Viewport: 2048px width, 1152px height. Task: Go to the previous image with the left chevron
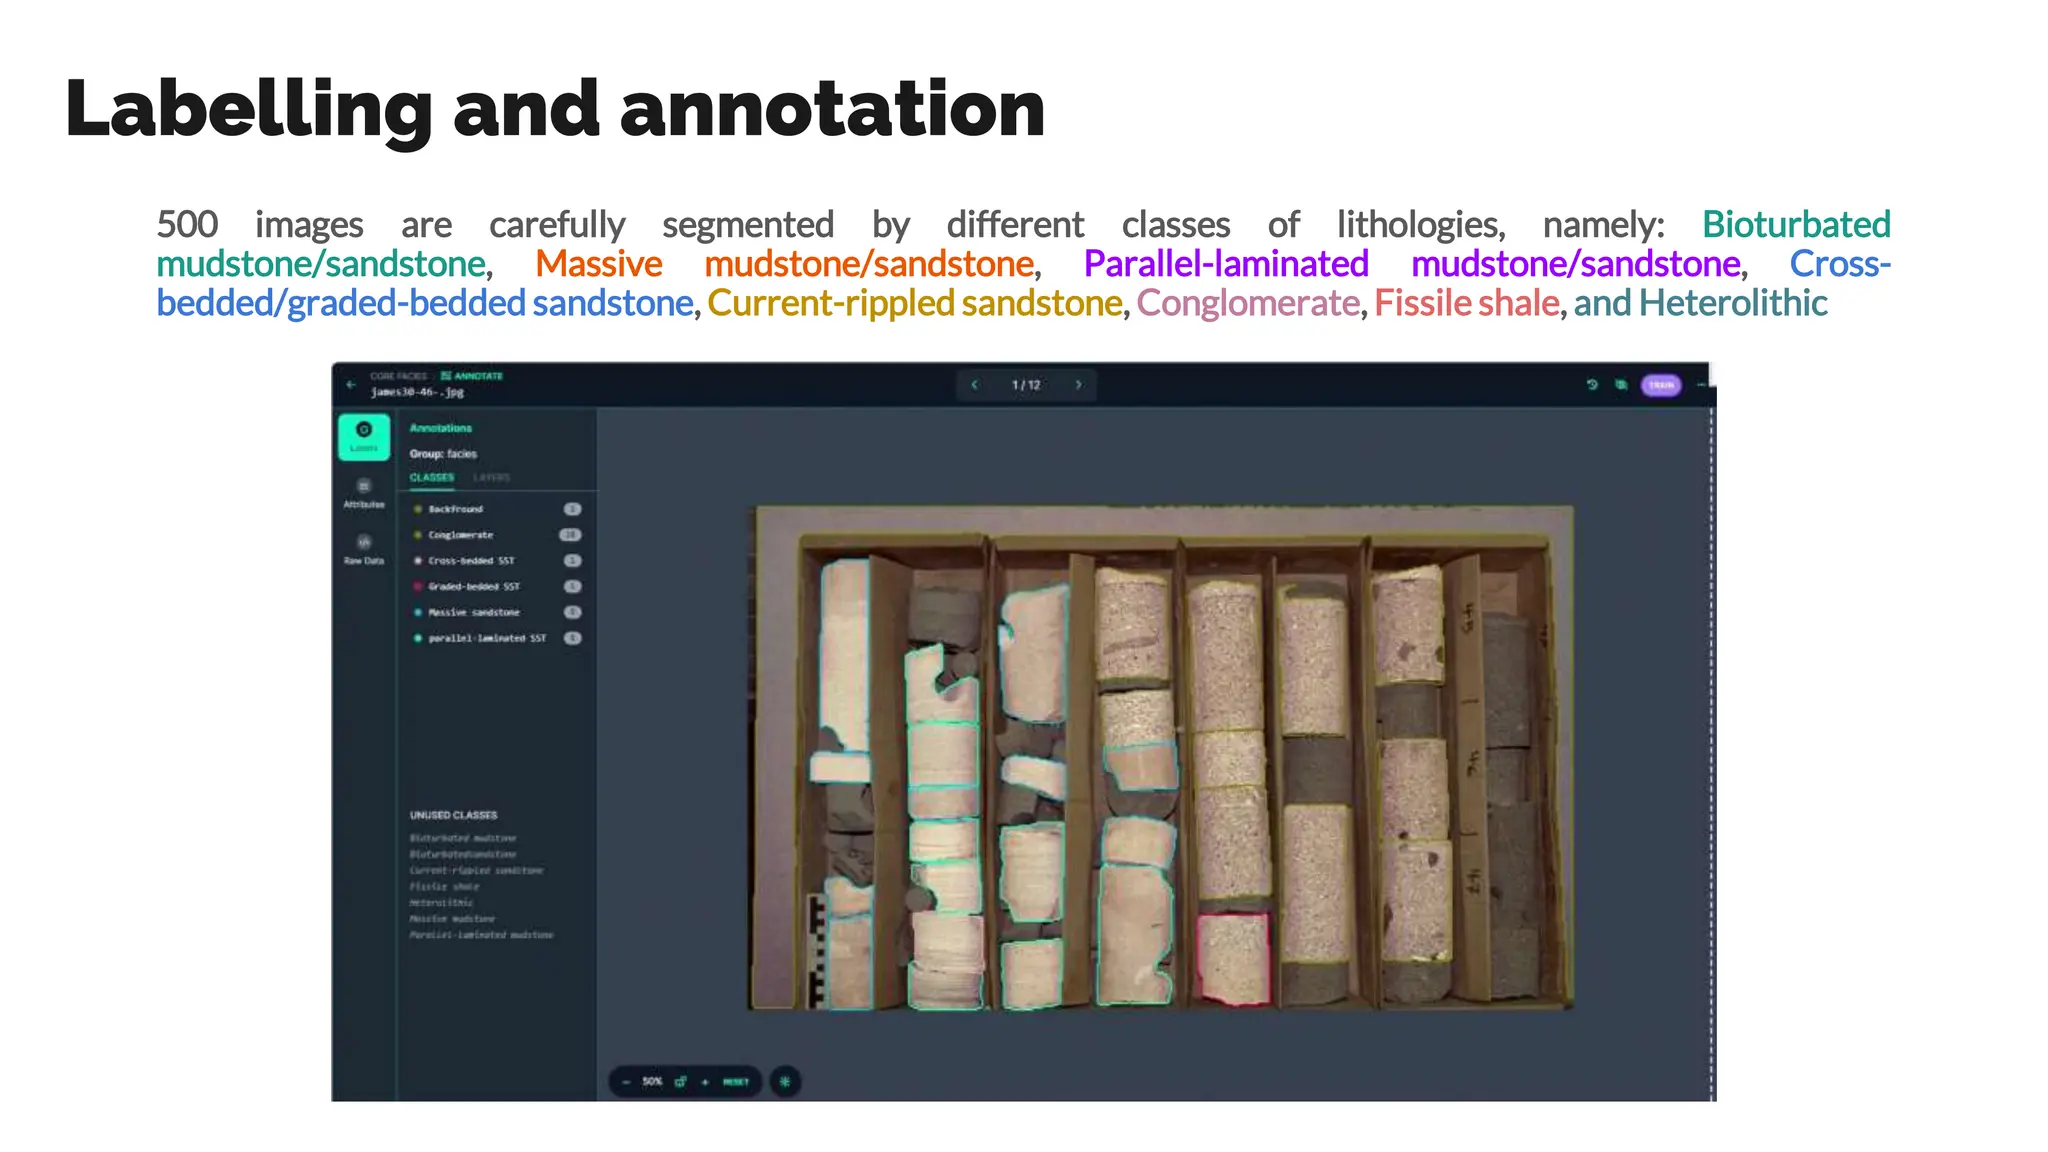coord(975,385)
